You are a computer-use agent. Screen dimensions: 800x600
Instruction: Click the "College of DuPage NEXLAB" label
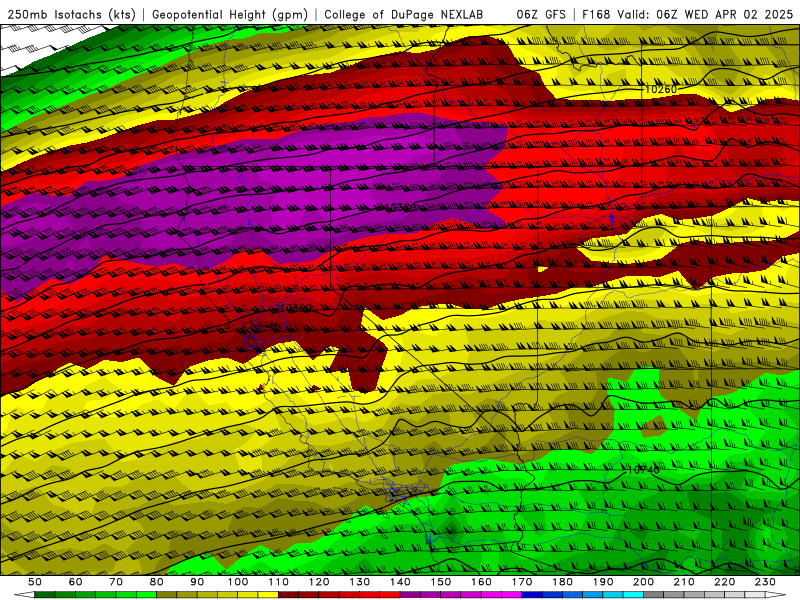(403, 14)
